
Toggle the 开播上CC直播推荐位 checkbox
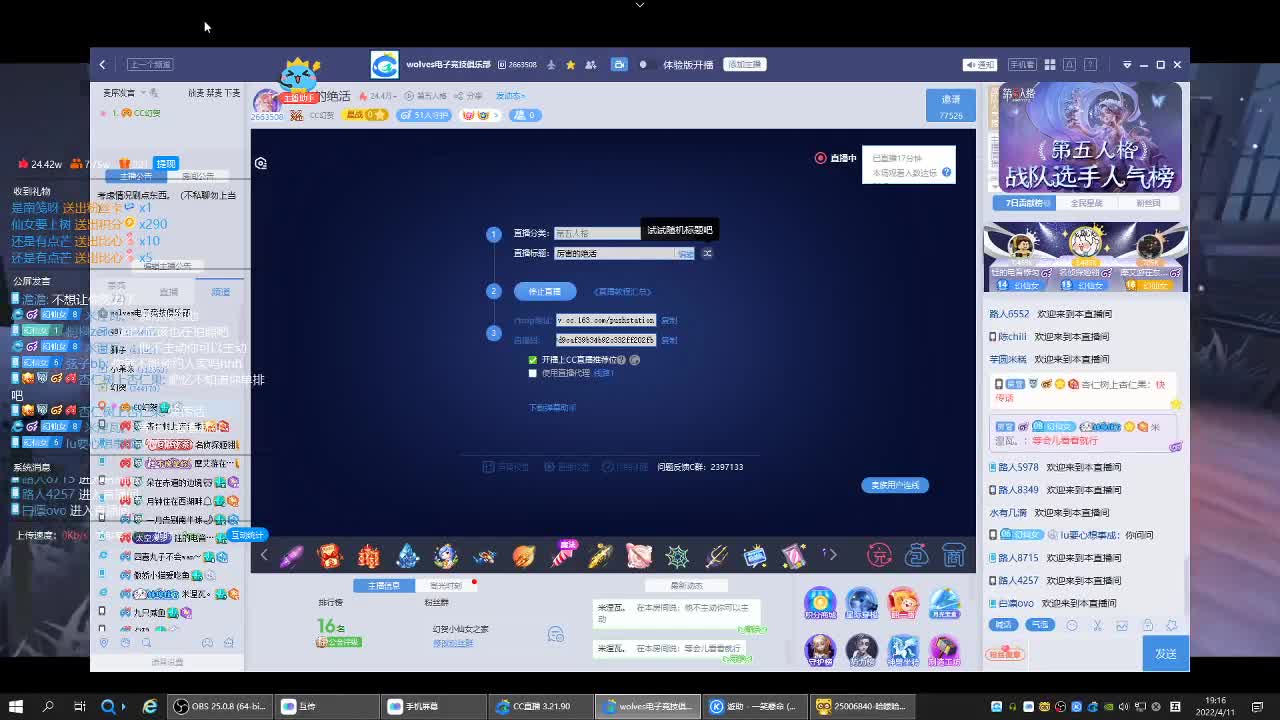click(532, 360)
